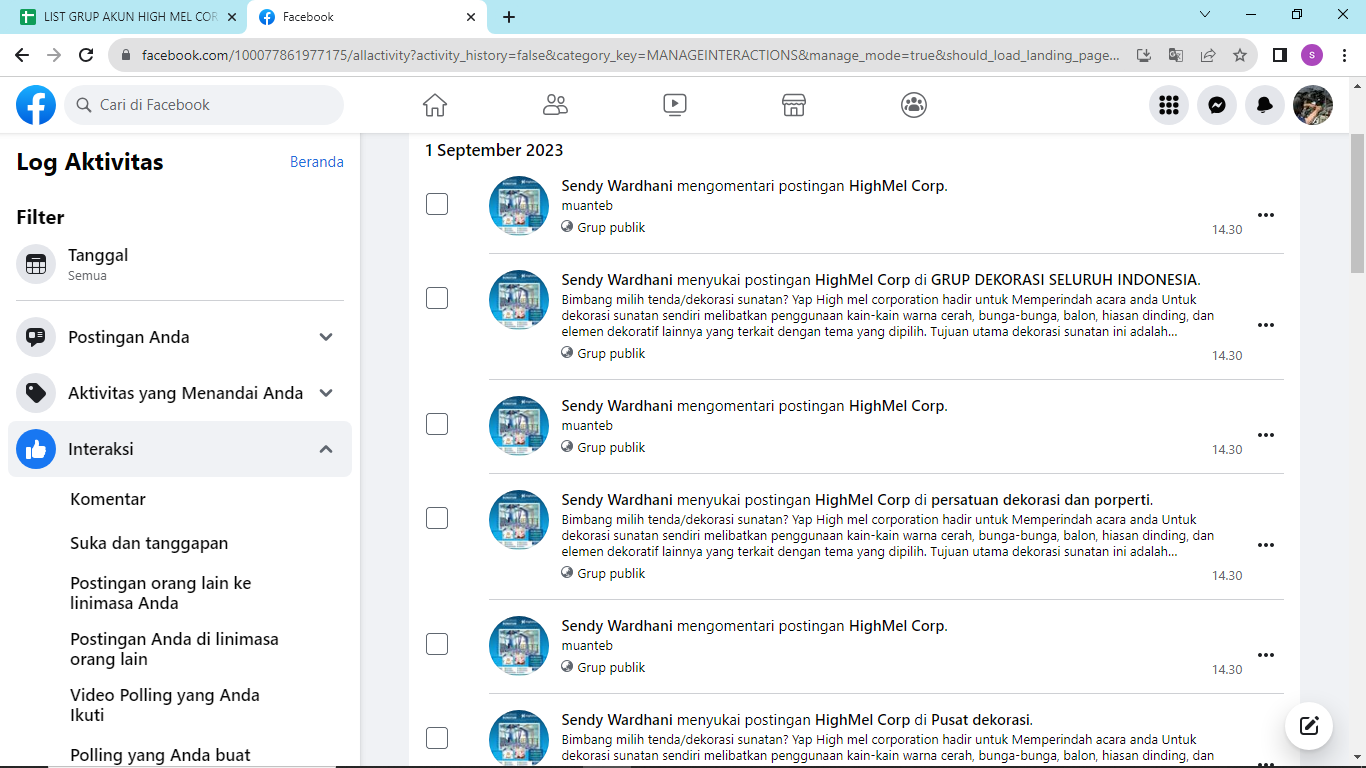Reload the Facebook page
The height and width of the screenshot is (768, 1366).
pyautogui.click(x=86, y=55)
